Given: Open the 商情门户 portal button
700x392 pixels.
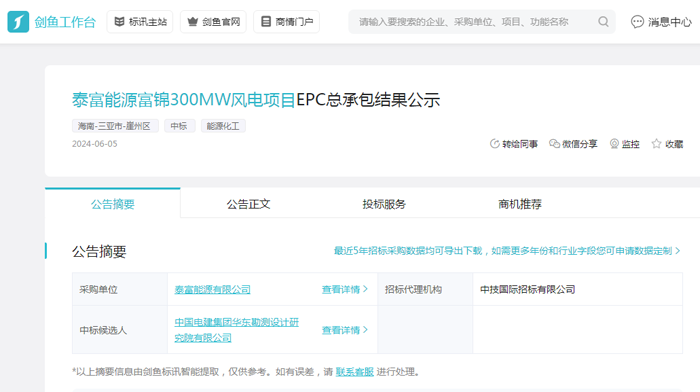Looking at the screenshot, I should click(287, 21).
